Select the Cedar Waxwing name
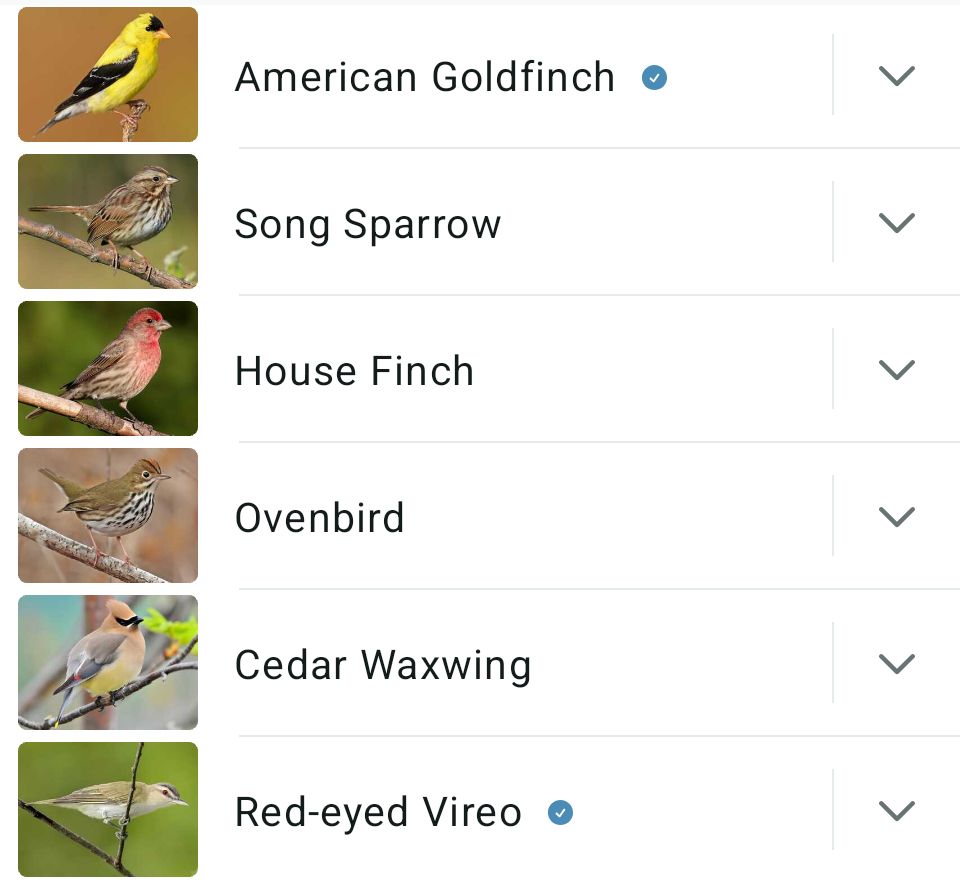 382,665
